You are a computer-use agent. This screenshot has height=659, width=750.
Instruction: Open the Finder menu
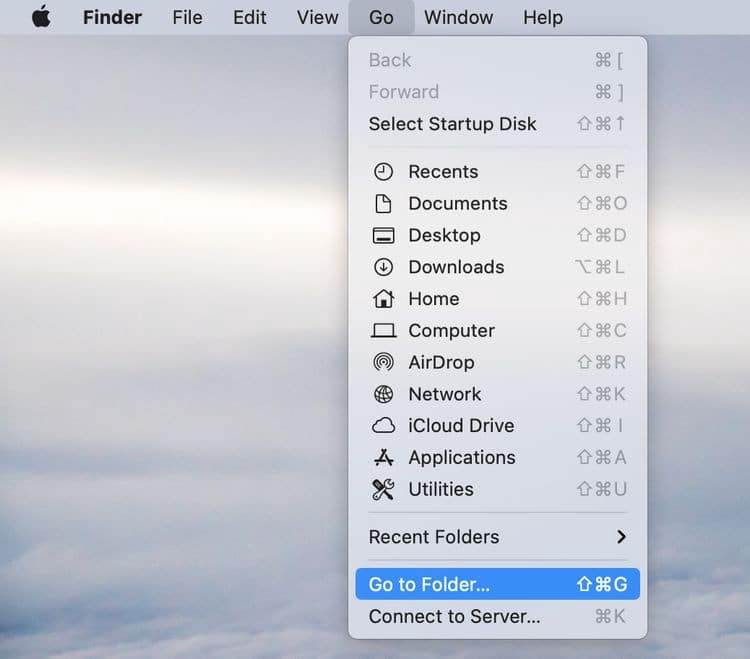coord(112,18)
